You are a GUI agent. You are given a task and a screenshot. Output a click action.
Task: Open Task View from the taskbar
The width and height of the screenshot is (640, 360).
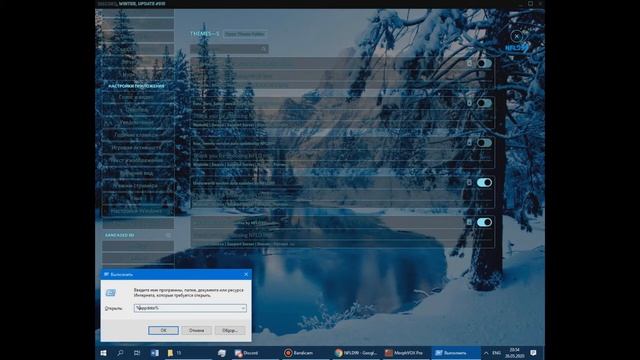pyautogui.click(x=137, y=353)
